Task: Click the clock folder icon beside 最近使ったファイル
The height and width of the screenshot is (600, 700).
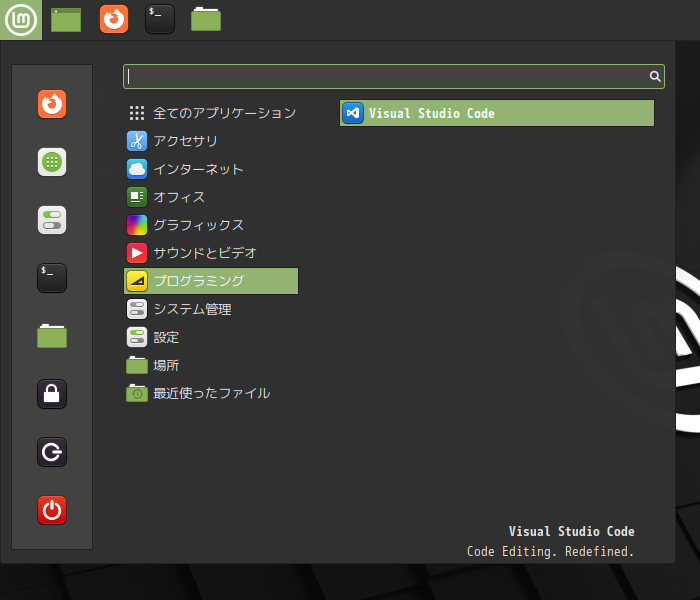Action: pos(137,393)
